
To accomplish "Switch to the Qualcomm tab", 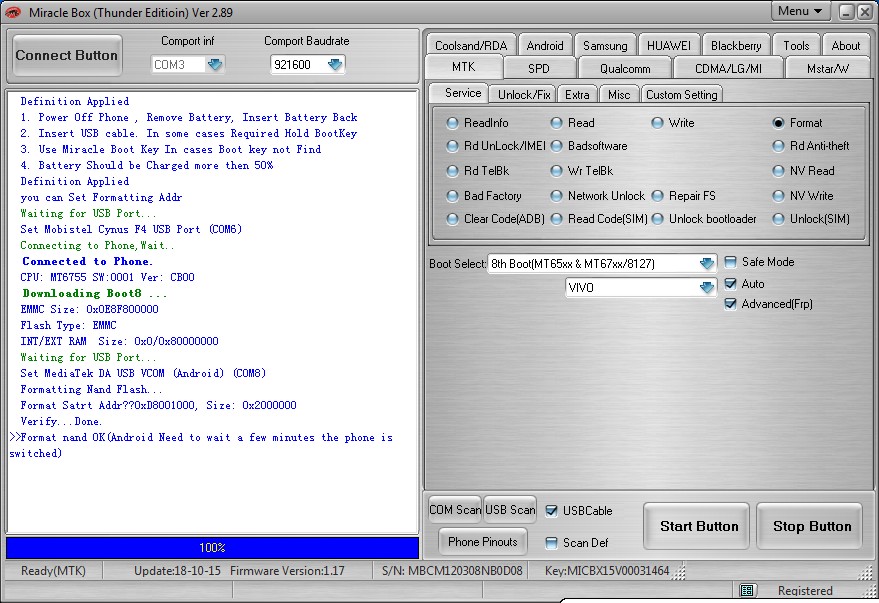I will [625, 68].
